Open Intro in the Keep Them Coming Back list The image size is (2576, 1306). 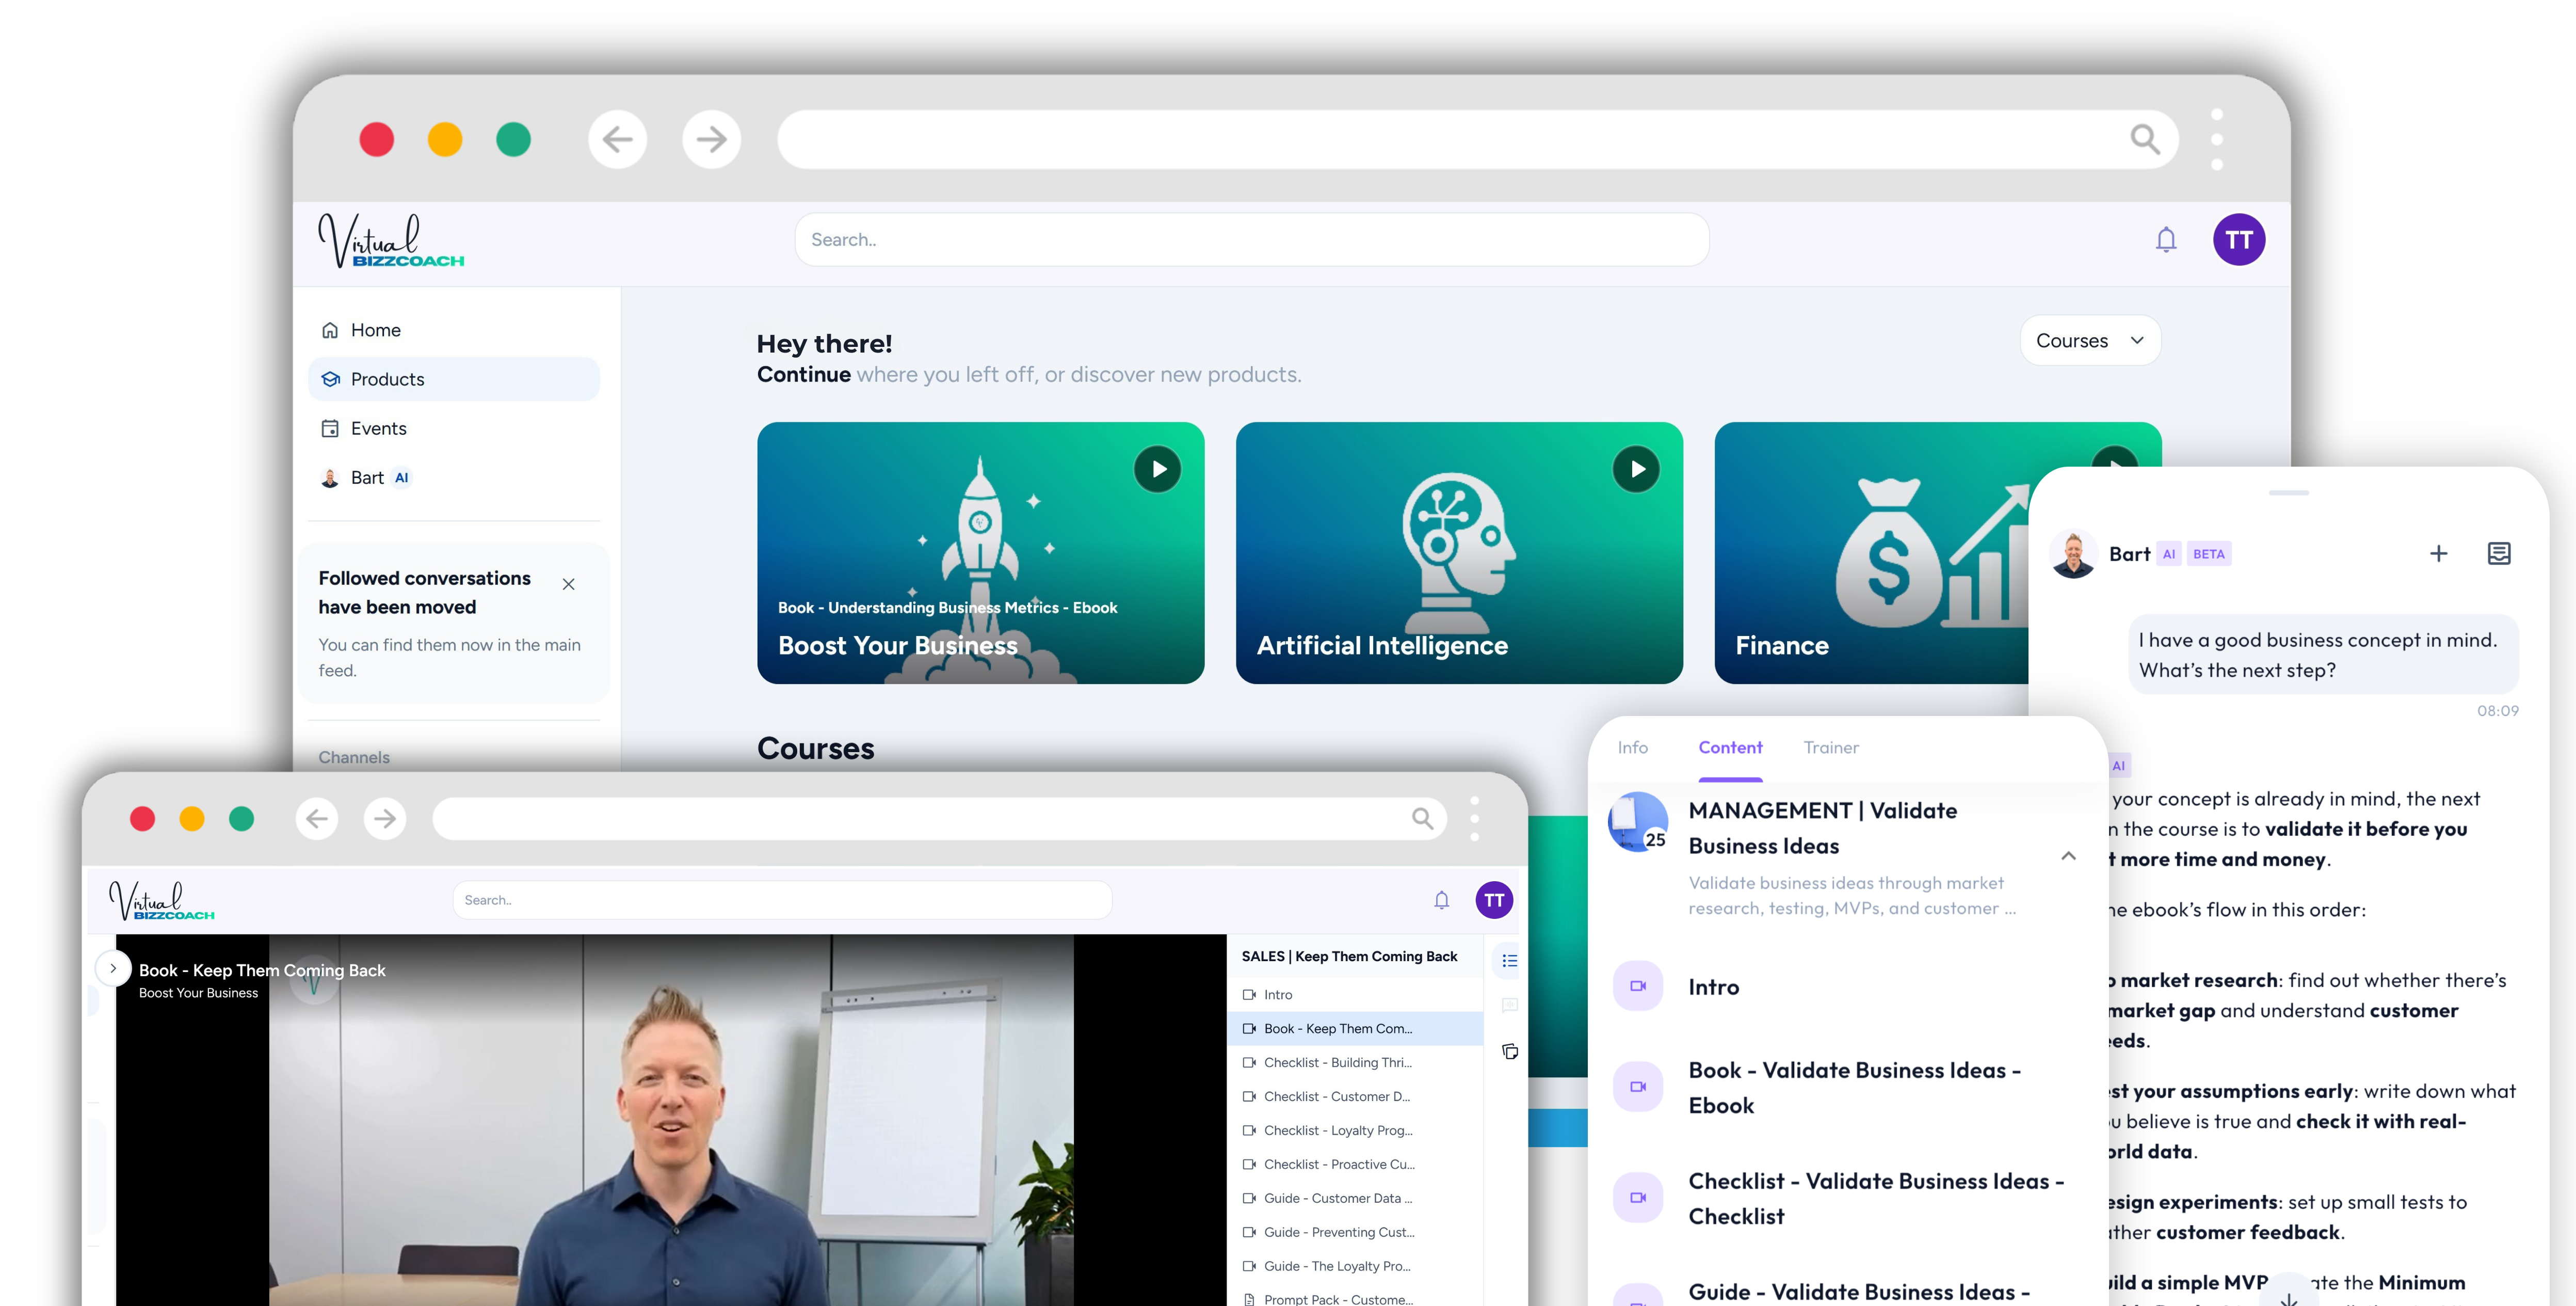pyautogui.click(x=1355, y=995)
